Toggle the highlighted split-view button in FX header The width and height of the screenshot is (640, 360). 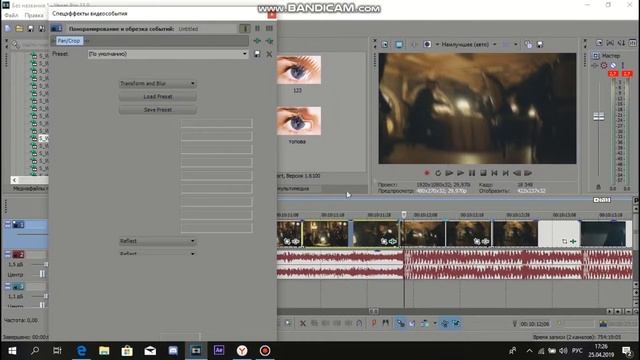[x=245, y=29]
